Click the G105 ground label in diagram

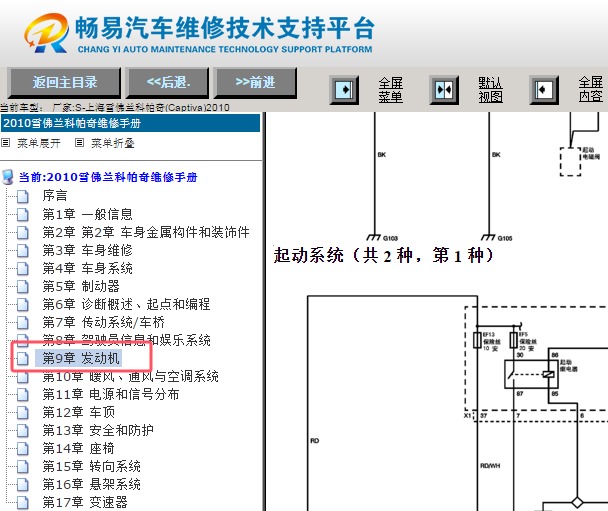point(505,238)
